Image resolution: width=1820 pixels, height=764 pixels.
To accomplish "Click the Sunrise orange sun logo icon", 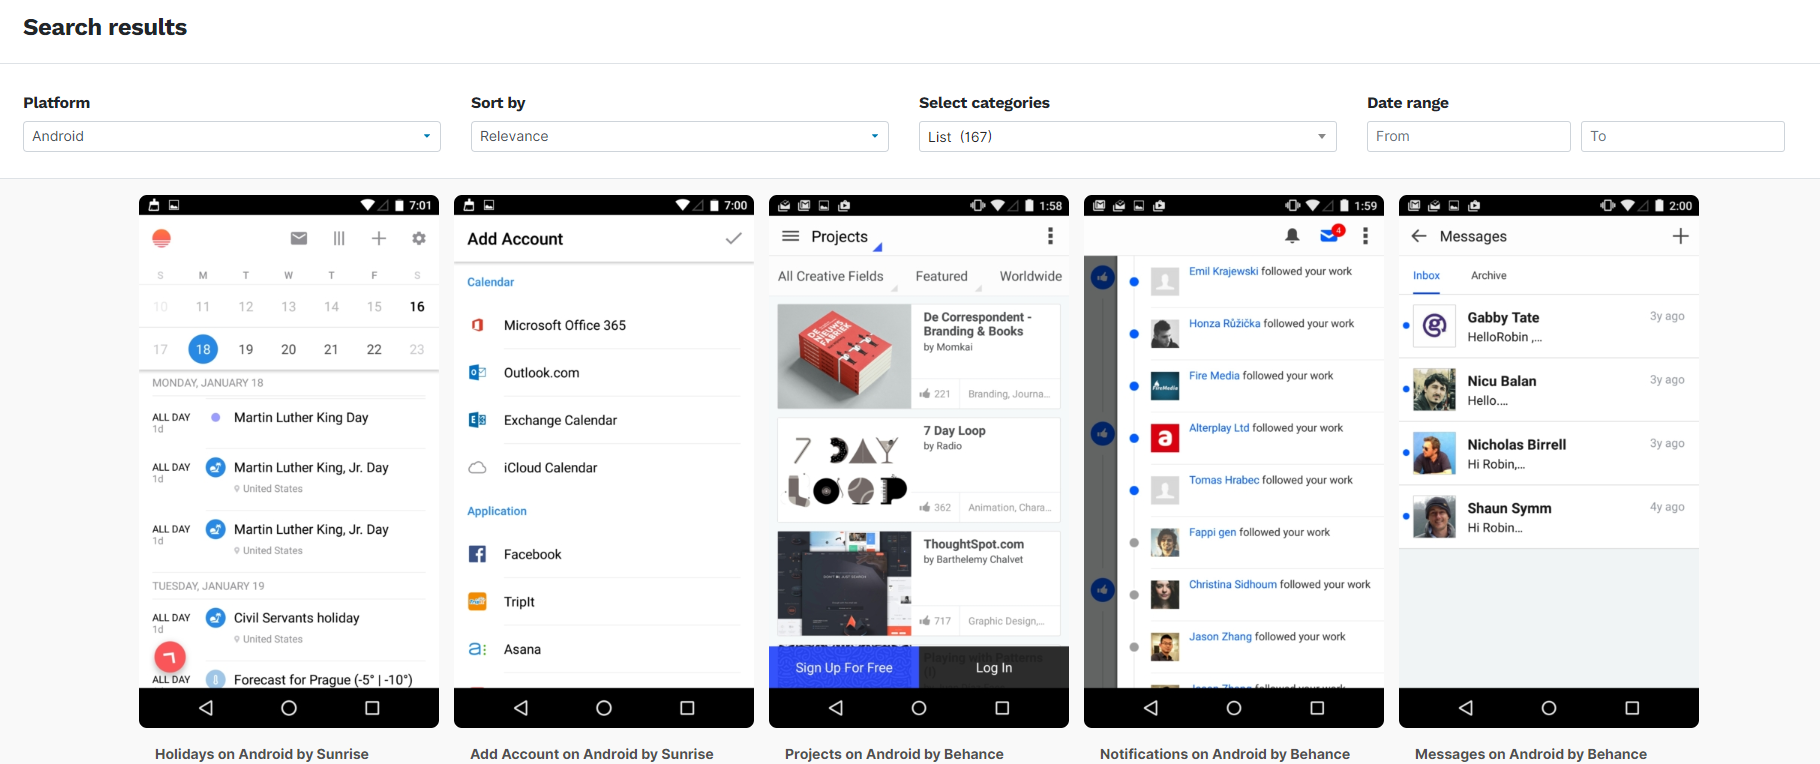I will click(161, 238).
